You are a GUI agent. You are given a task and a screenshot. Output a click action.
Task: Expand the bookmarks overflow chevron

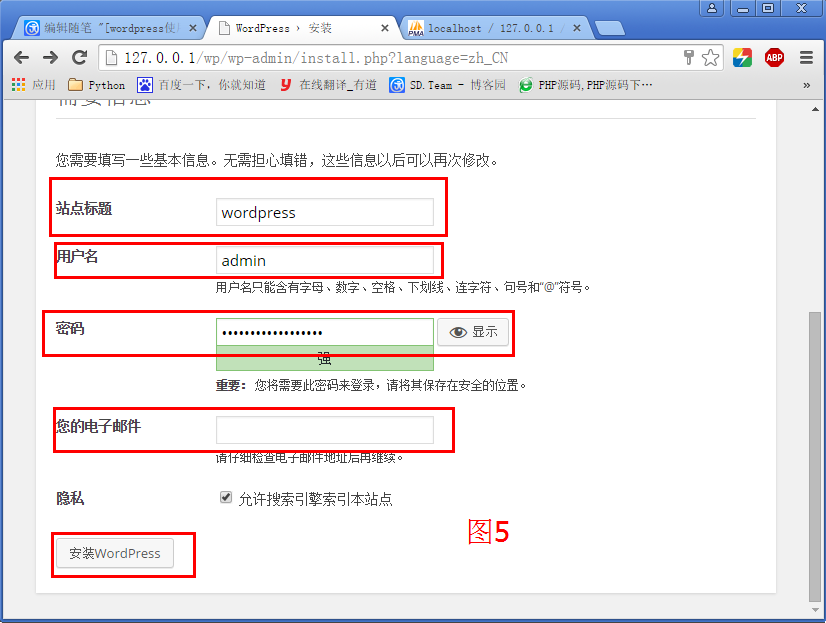click(806, 85)
